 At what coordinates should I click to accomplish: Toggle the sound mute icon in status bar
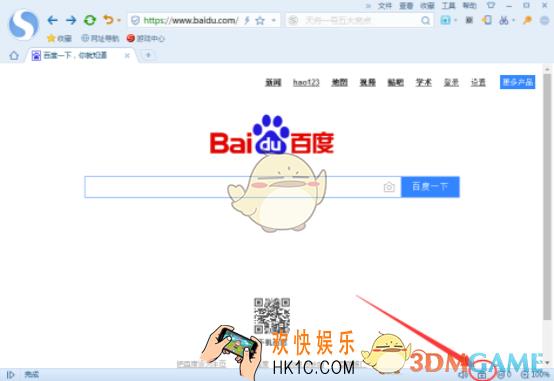464,374
